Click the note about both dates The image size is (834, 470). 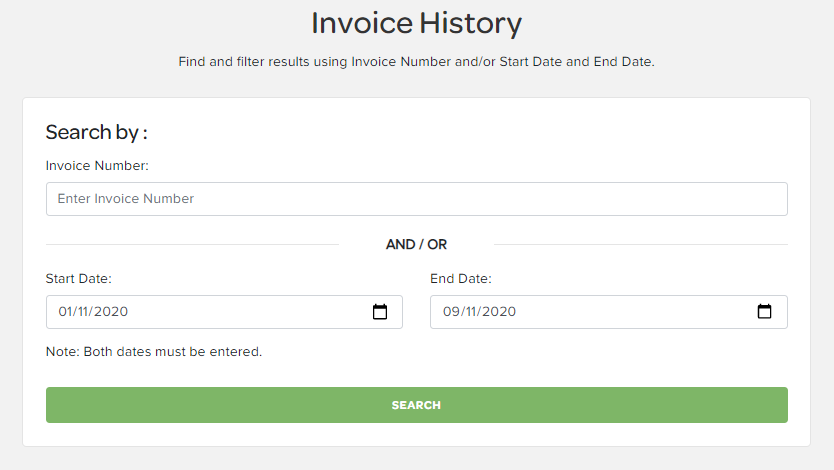pos(154,352)
